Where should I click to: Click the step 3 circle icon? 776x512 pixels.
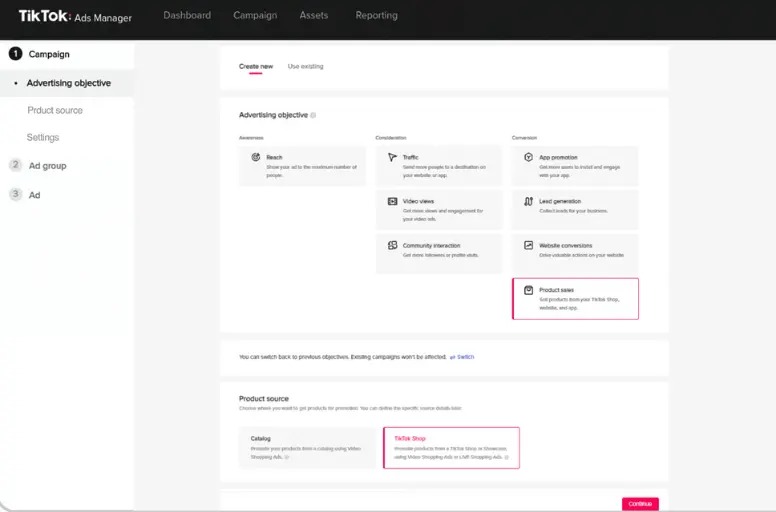pyautogui.click(x=15, y=194)
